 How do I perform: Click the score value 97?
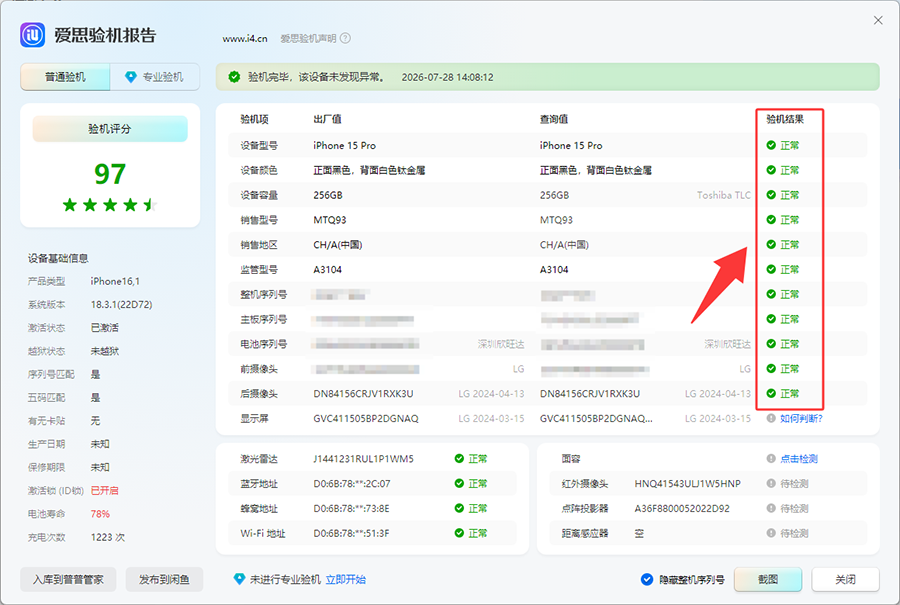point(110,173)
